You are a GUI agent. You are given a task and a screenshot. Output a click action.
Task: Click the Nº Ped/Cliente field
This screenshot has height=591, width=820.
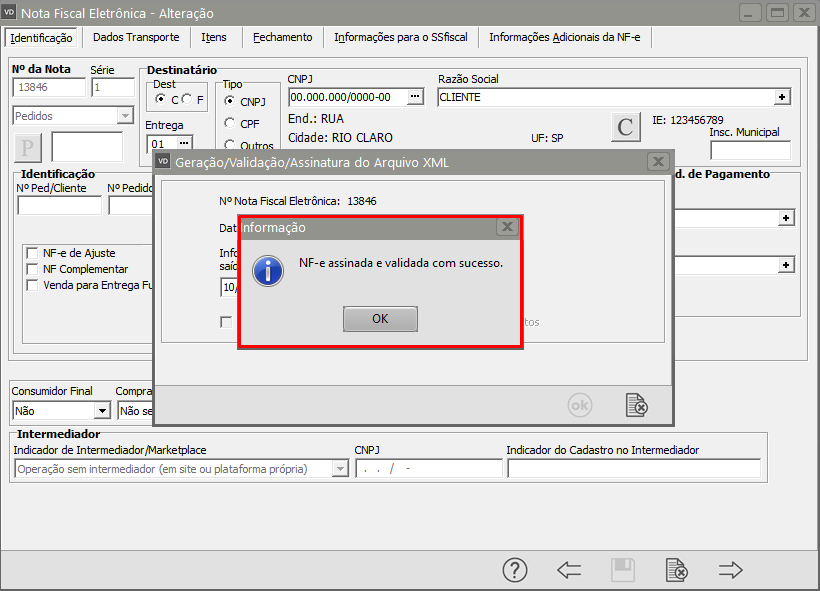pos(60,206)
